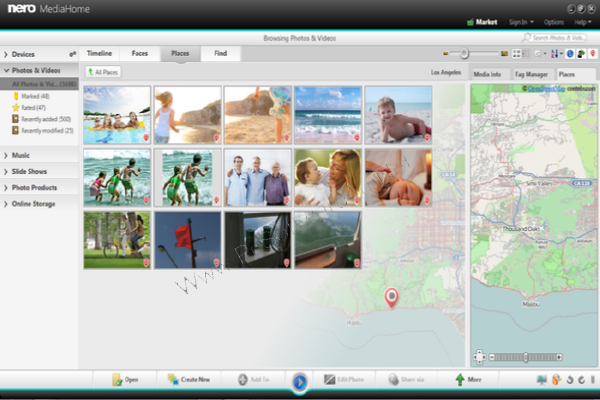
Task: Adjust the thumbnail size slider handle
Action: tap(464, 54)
